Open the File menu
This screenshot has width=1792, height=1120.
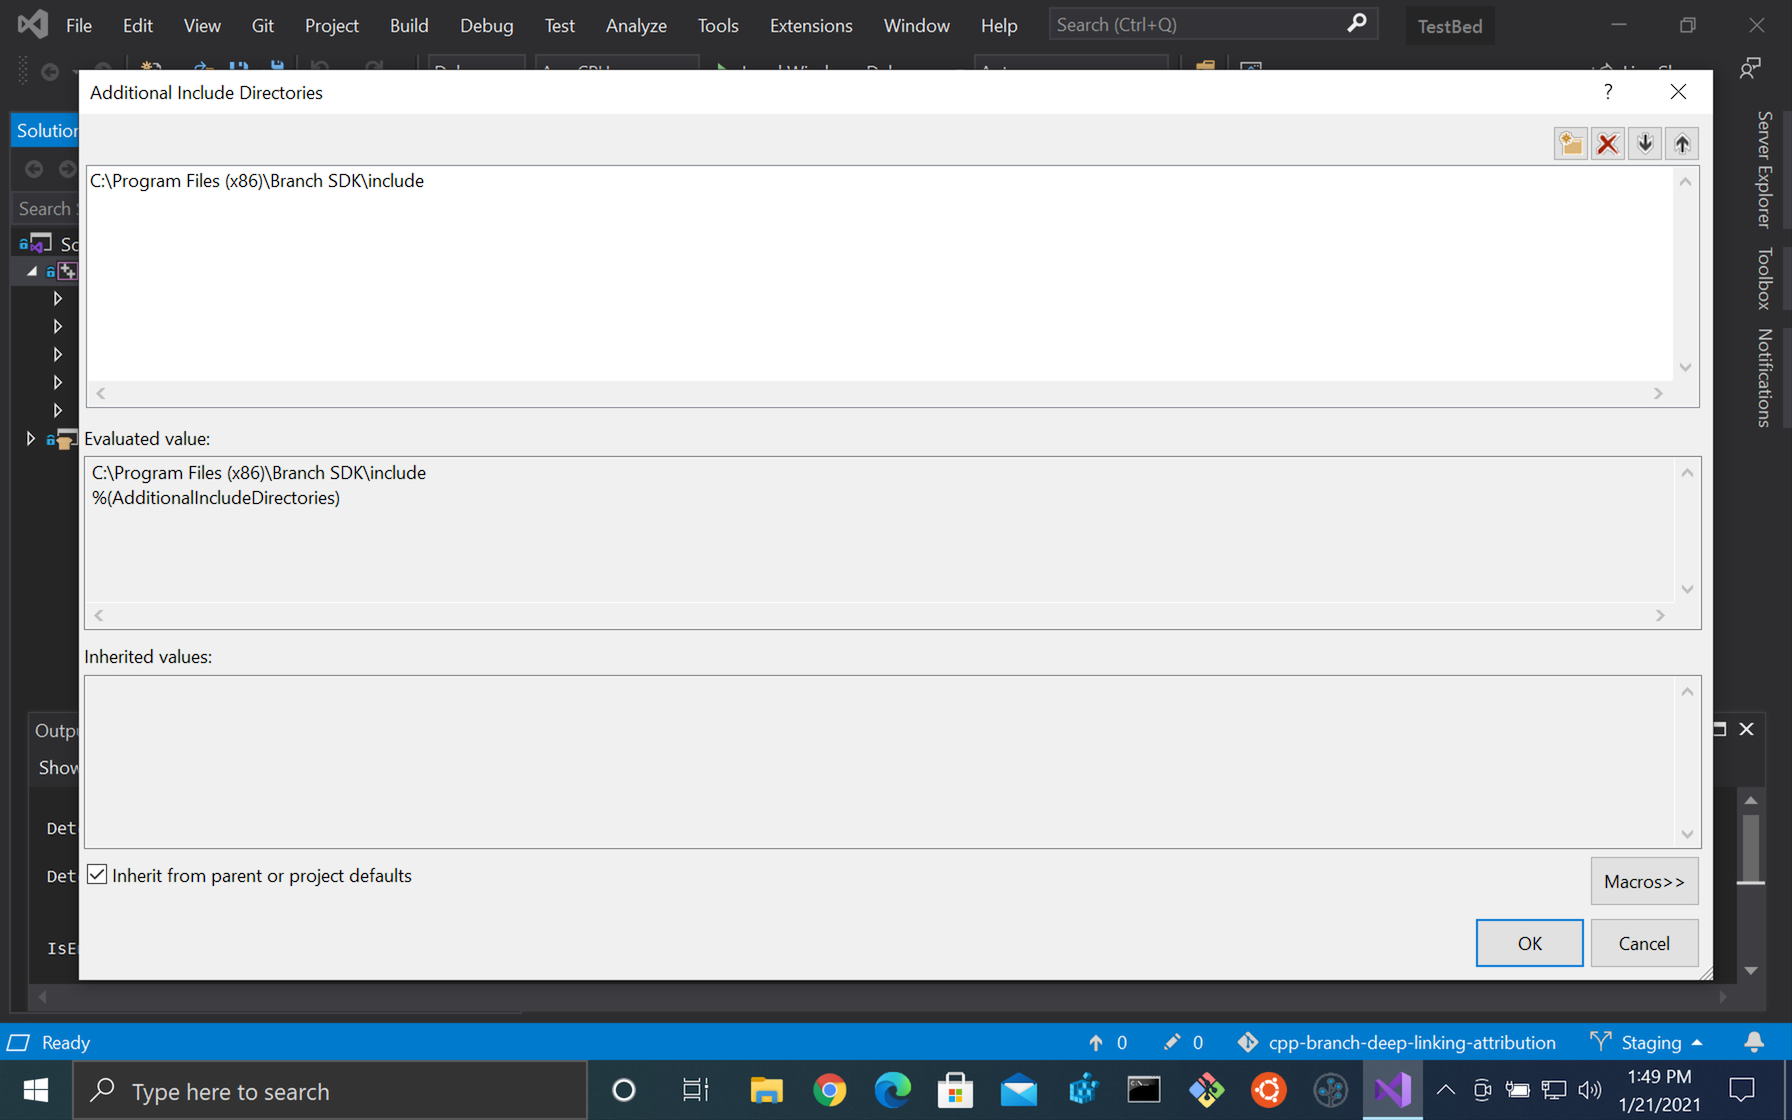(x=79, y=25)
